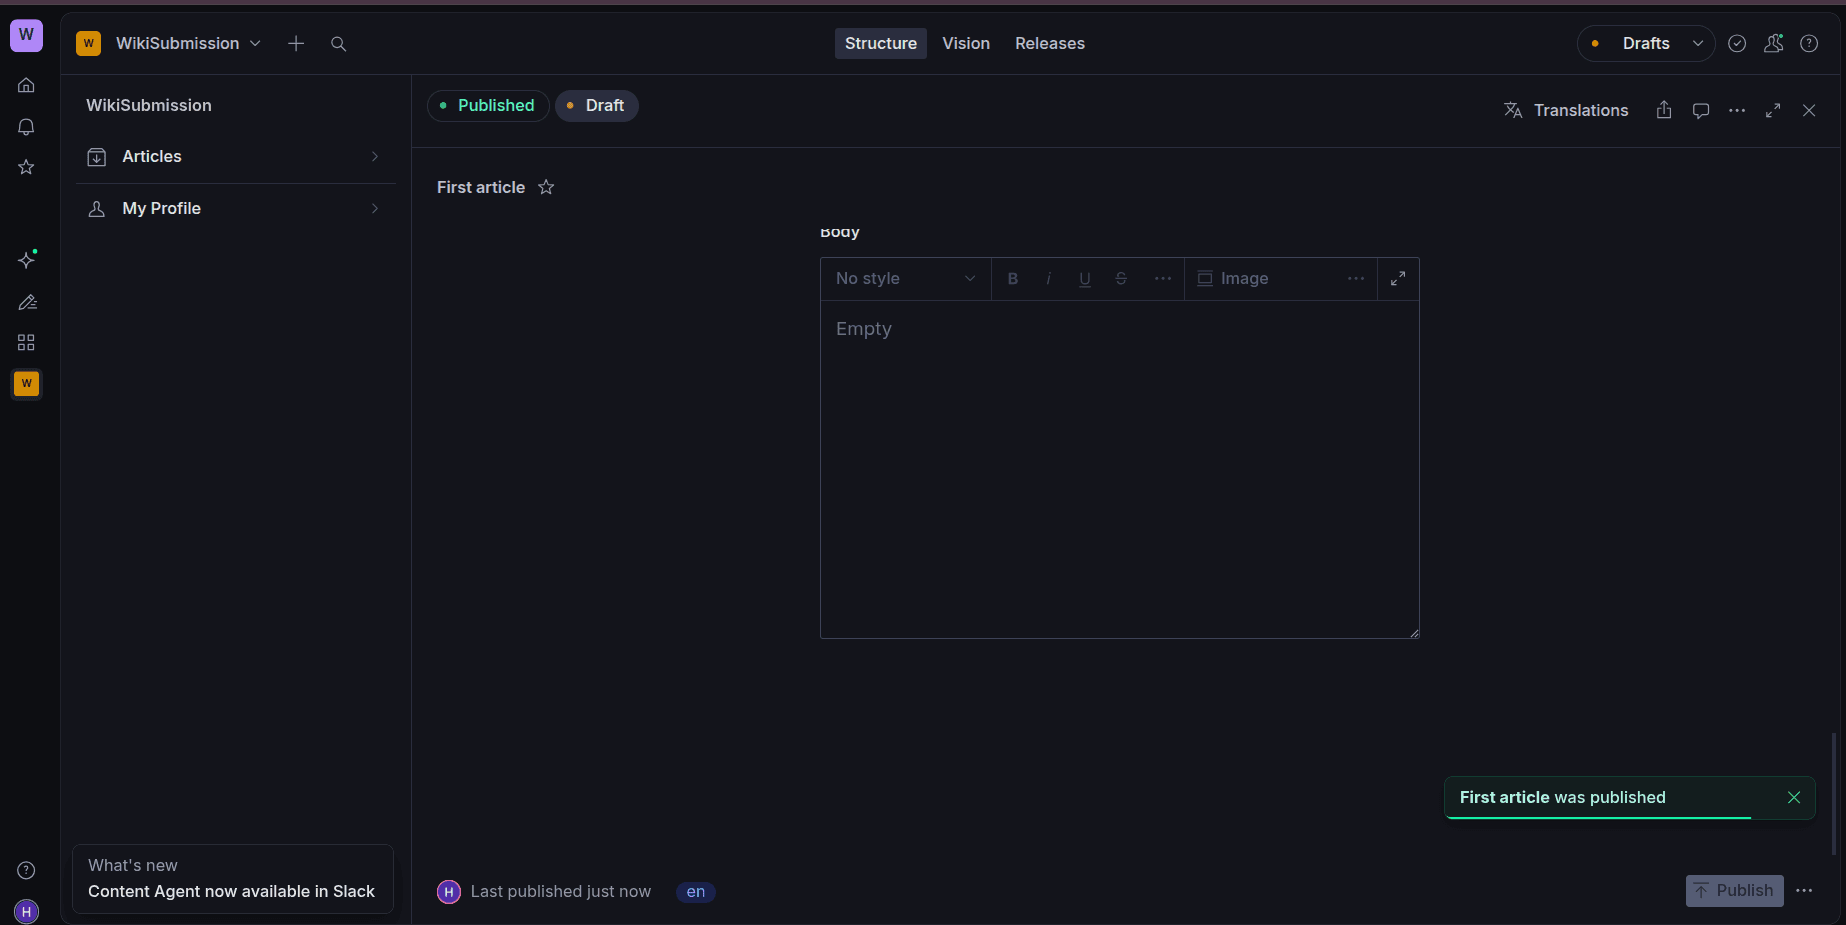Select the Published version chip
This screenshot has height=925, width=1846.
(488, 106)
